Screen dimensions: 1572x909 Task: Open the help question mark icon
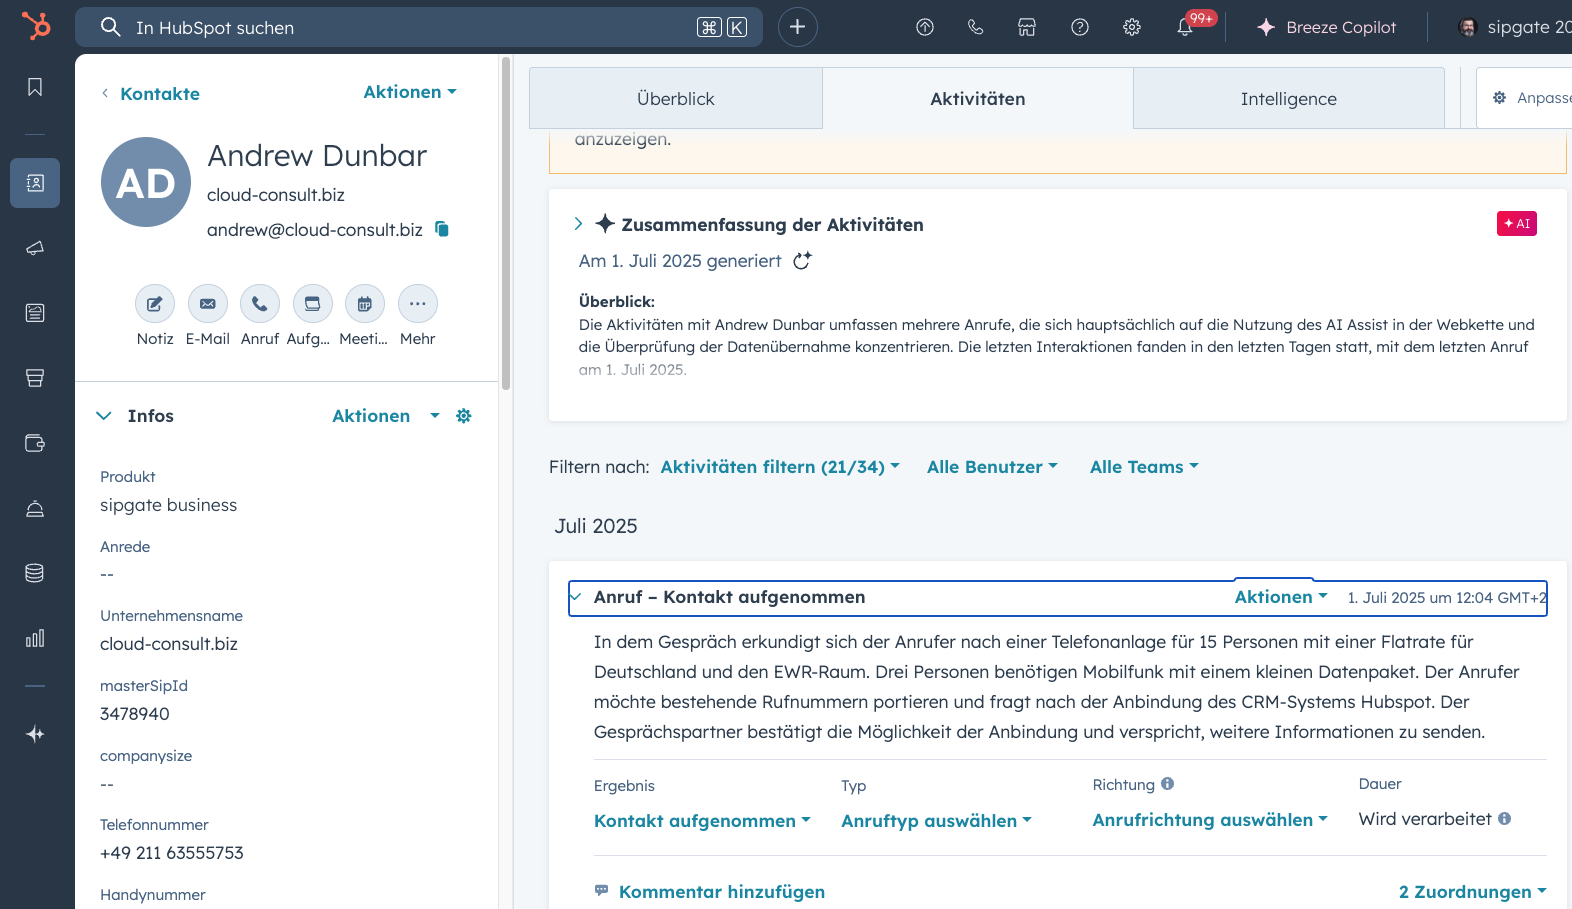(1080, 27)
